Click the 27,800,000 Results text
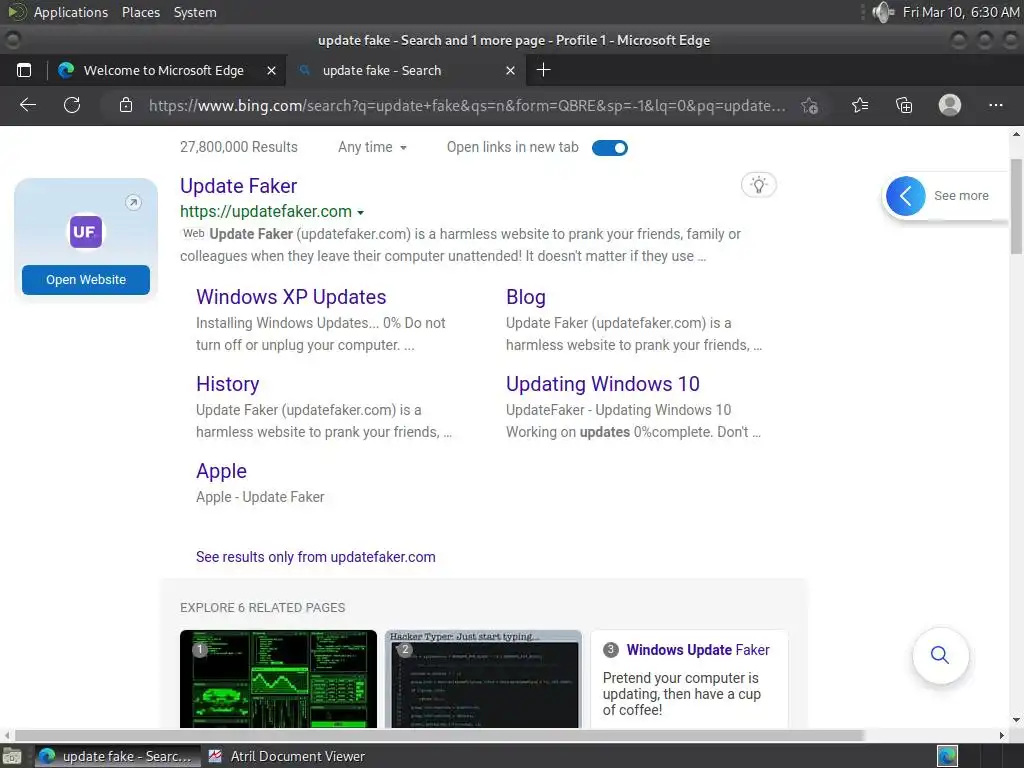1024x768 pixels. tap(238, 148)
